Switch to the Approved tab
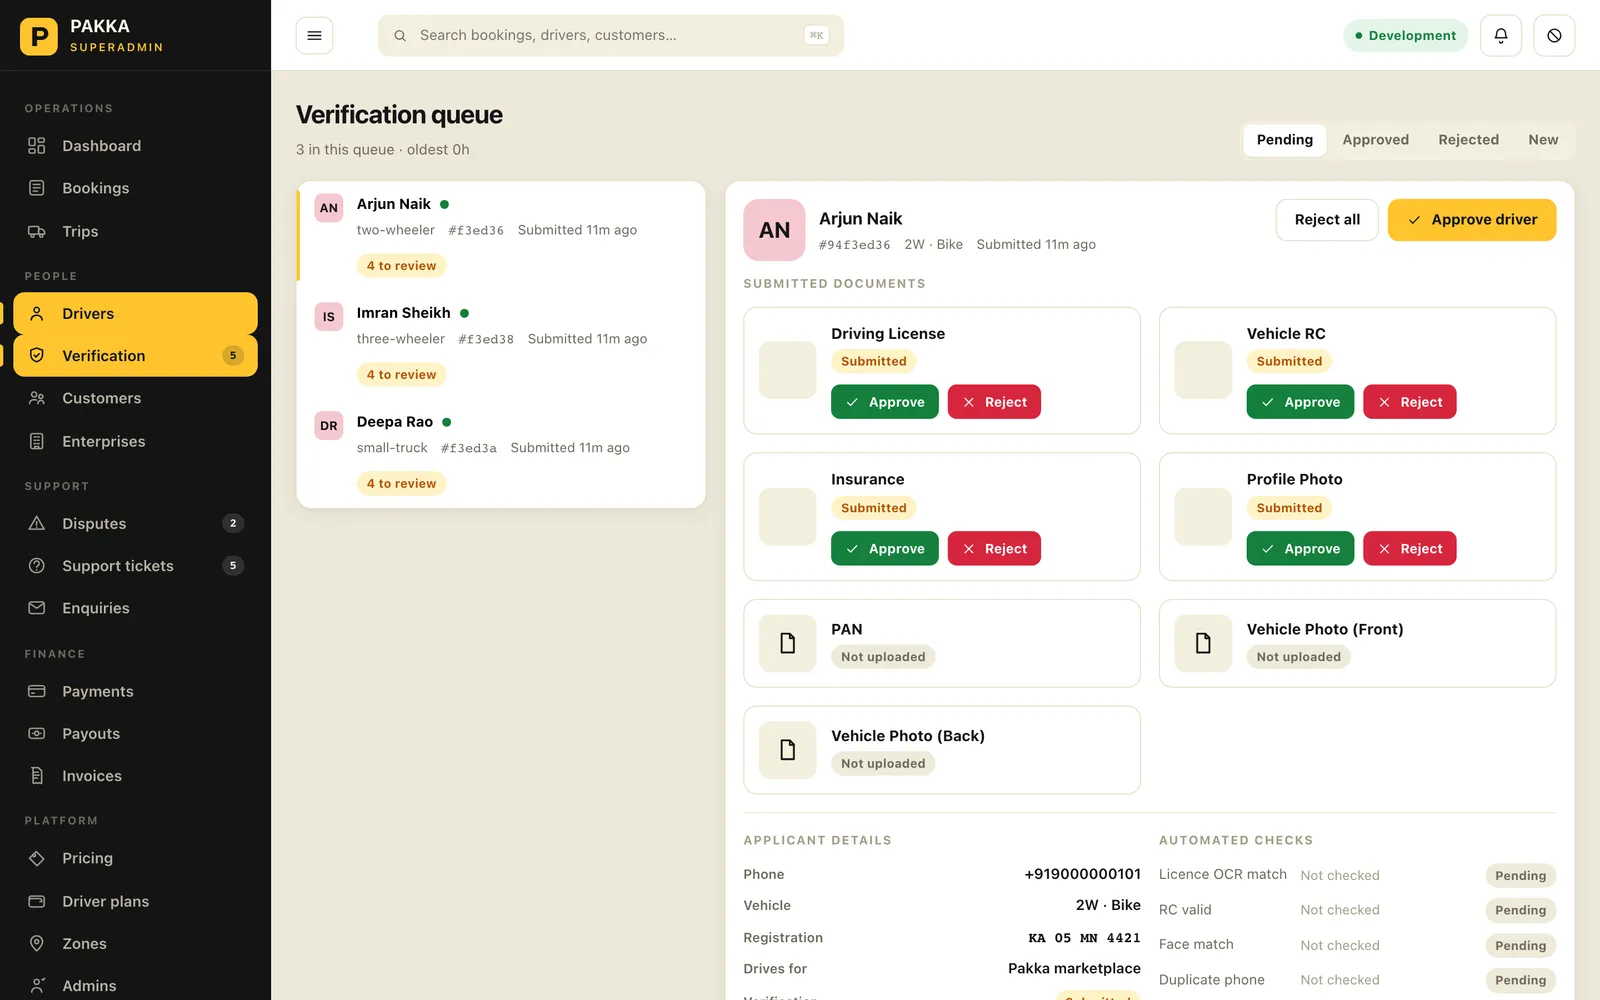Screen dimensions: 1600x1000 1375,140
